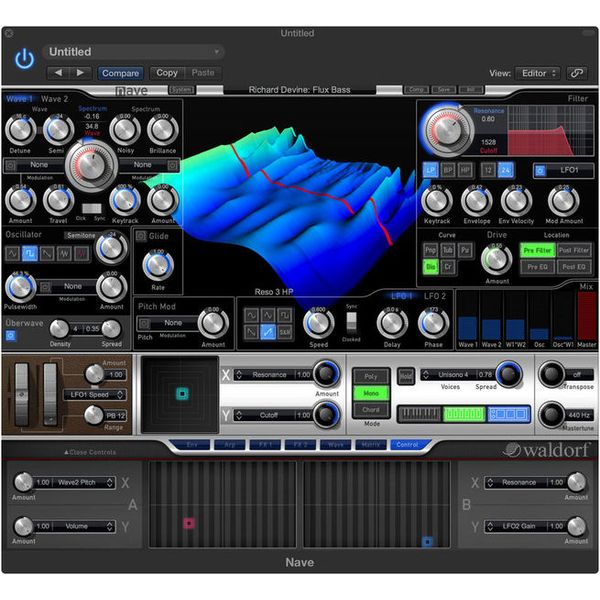Click the link chain icon
Viewport: 600px width, 600px height.
(x=576, y=73)
